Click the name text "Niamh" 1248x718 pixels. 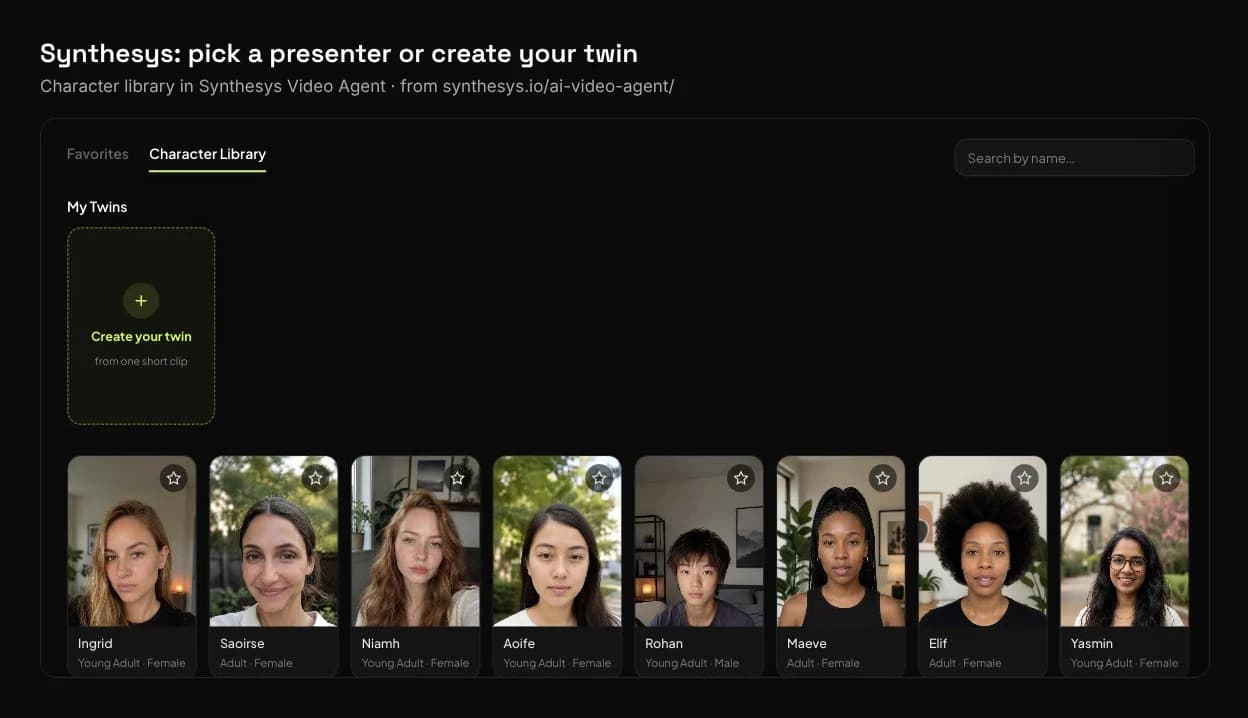pos(380,644)
